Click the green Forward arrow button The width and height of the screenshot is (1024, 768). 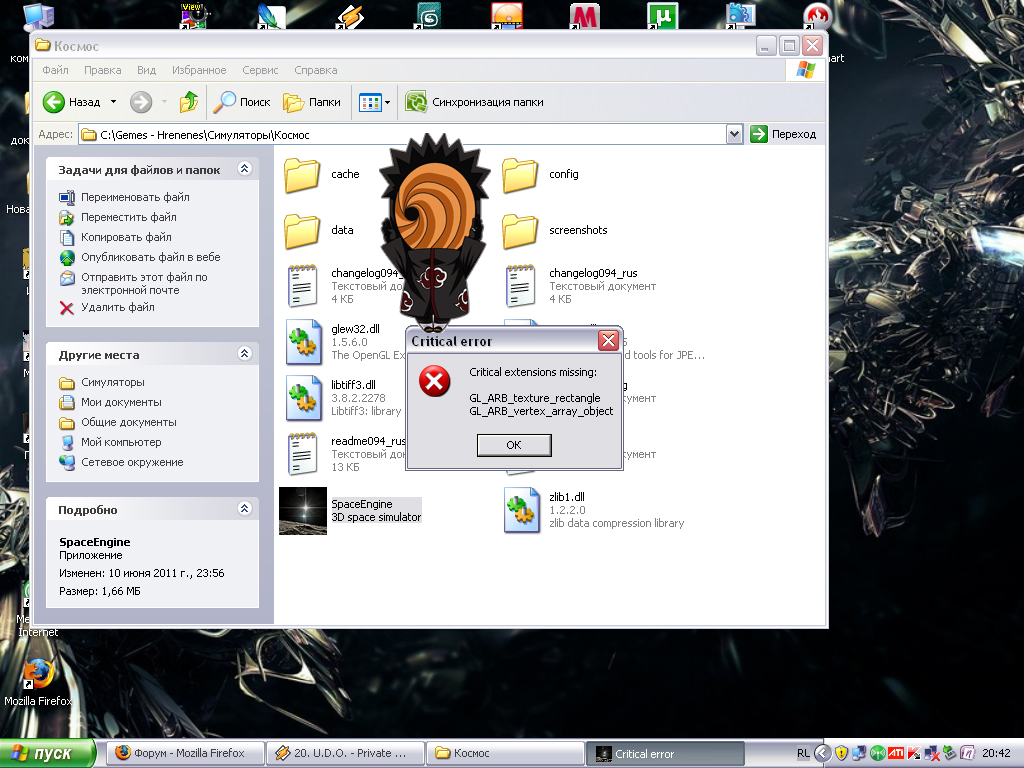pyautogui.click(x=140, y=102)
